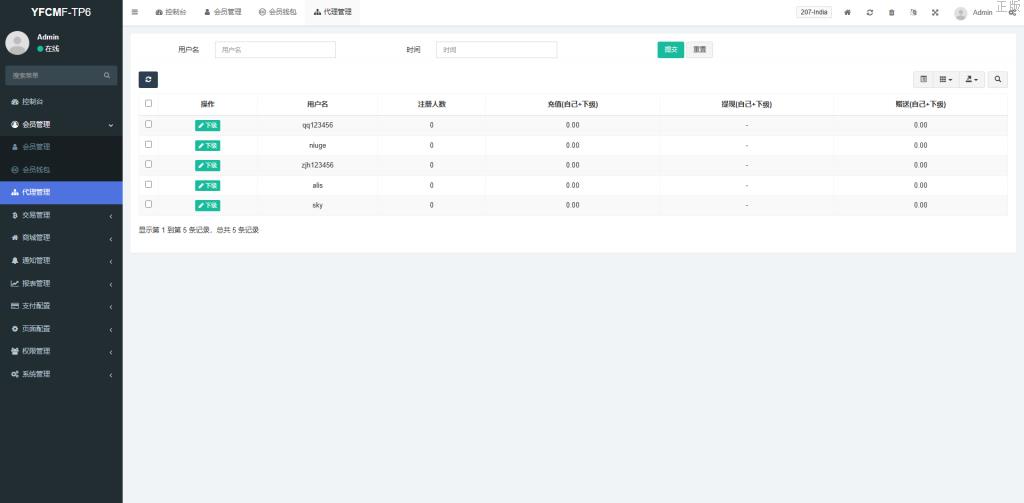The height and width of the screenshot is (503, 1024).
Task: Focus the 用户名 username input field
Action: [x=275, y=50]
